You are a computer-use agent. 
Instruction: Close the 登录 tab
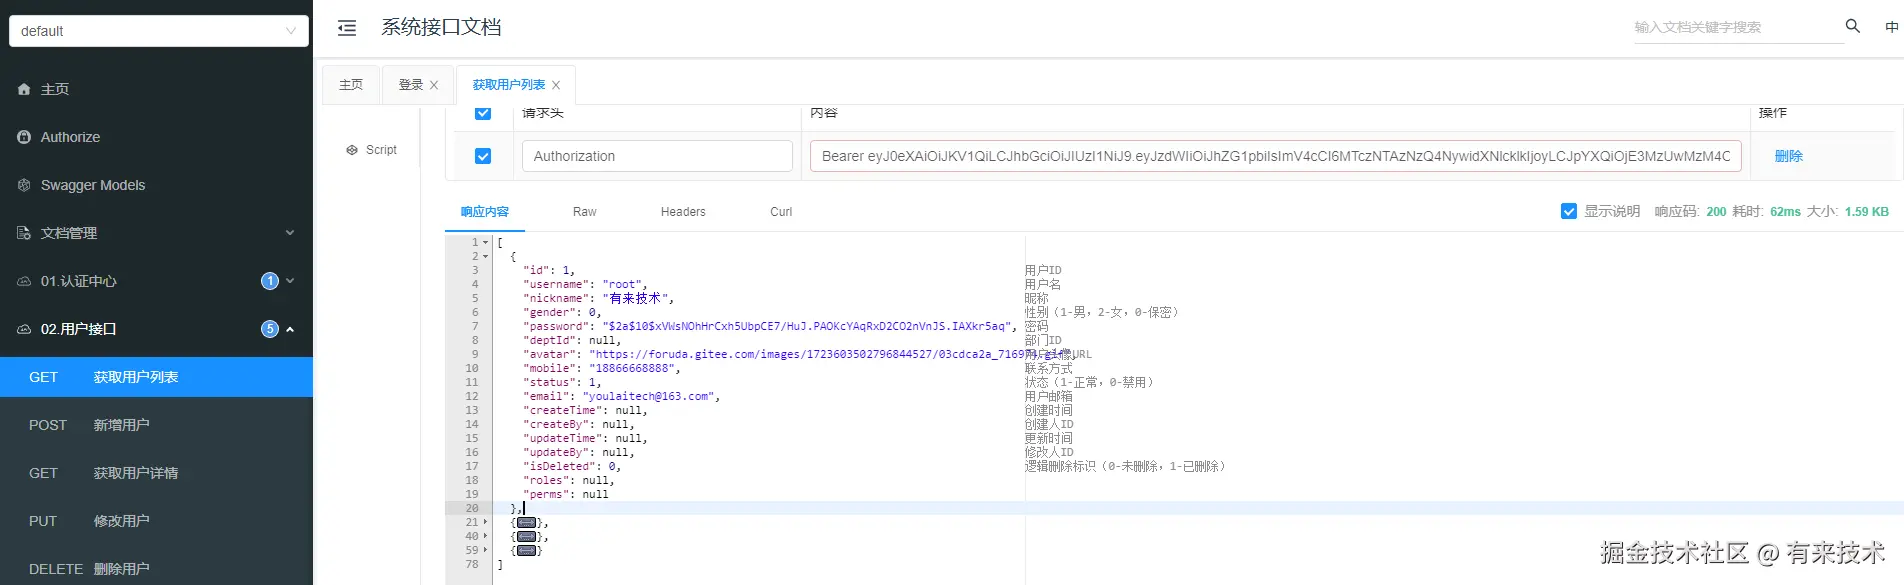[434, 85]
